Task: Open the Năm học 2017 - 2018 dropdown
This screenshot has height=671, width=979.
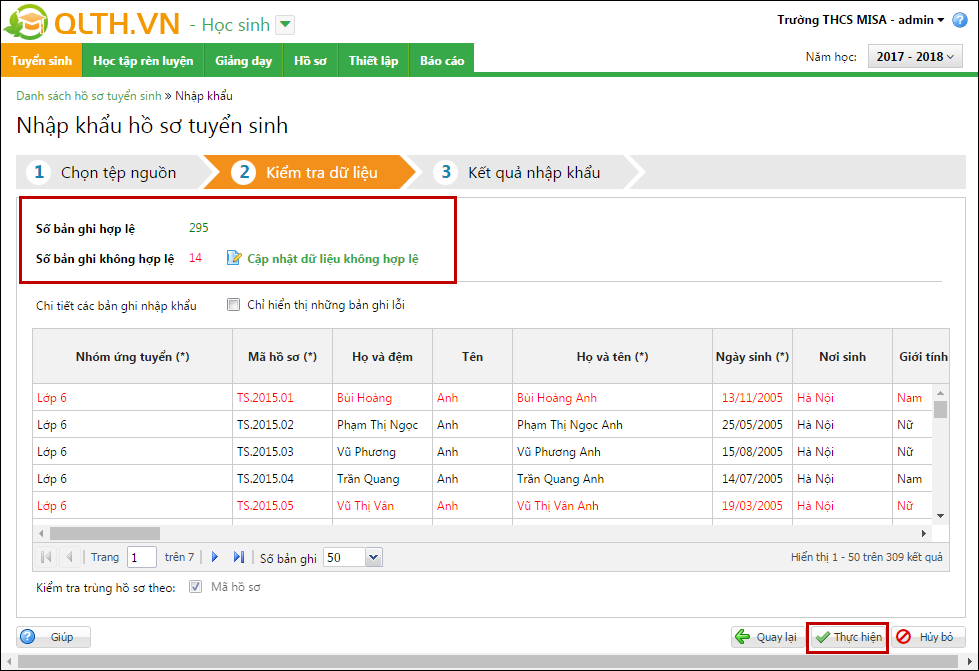Action: 914,57
